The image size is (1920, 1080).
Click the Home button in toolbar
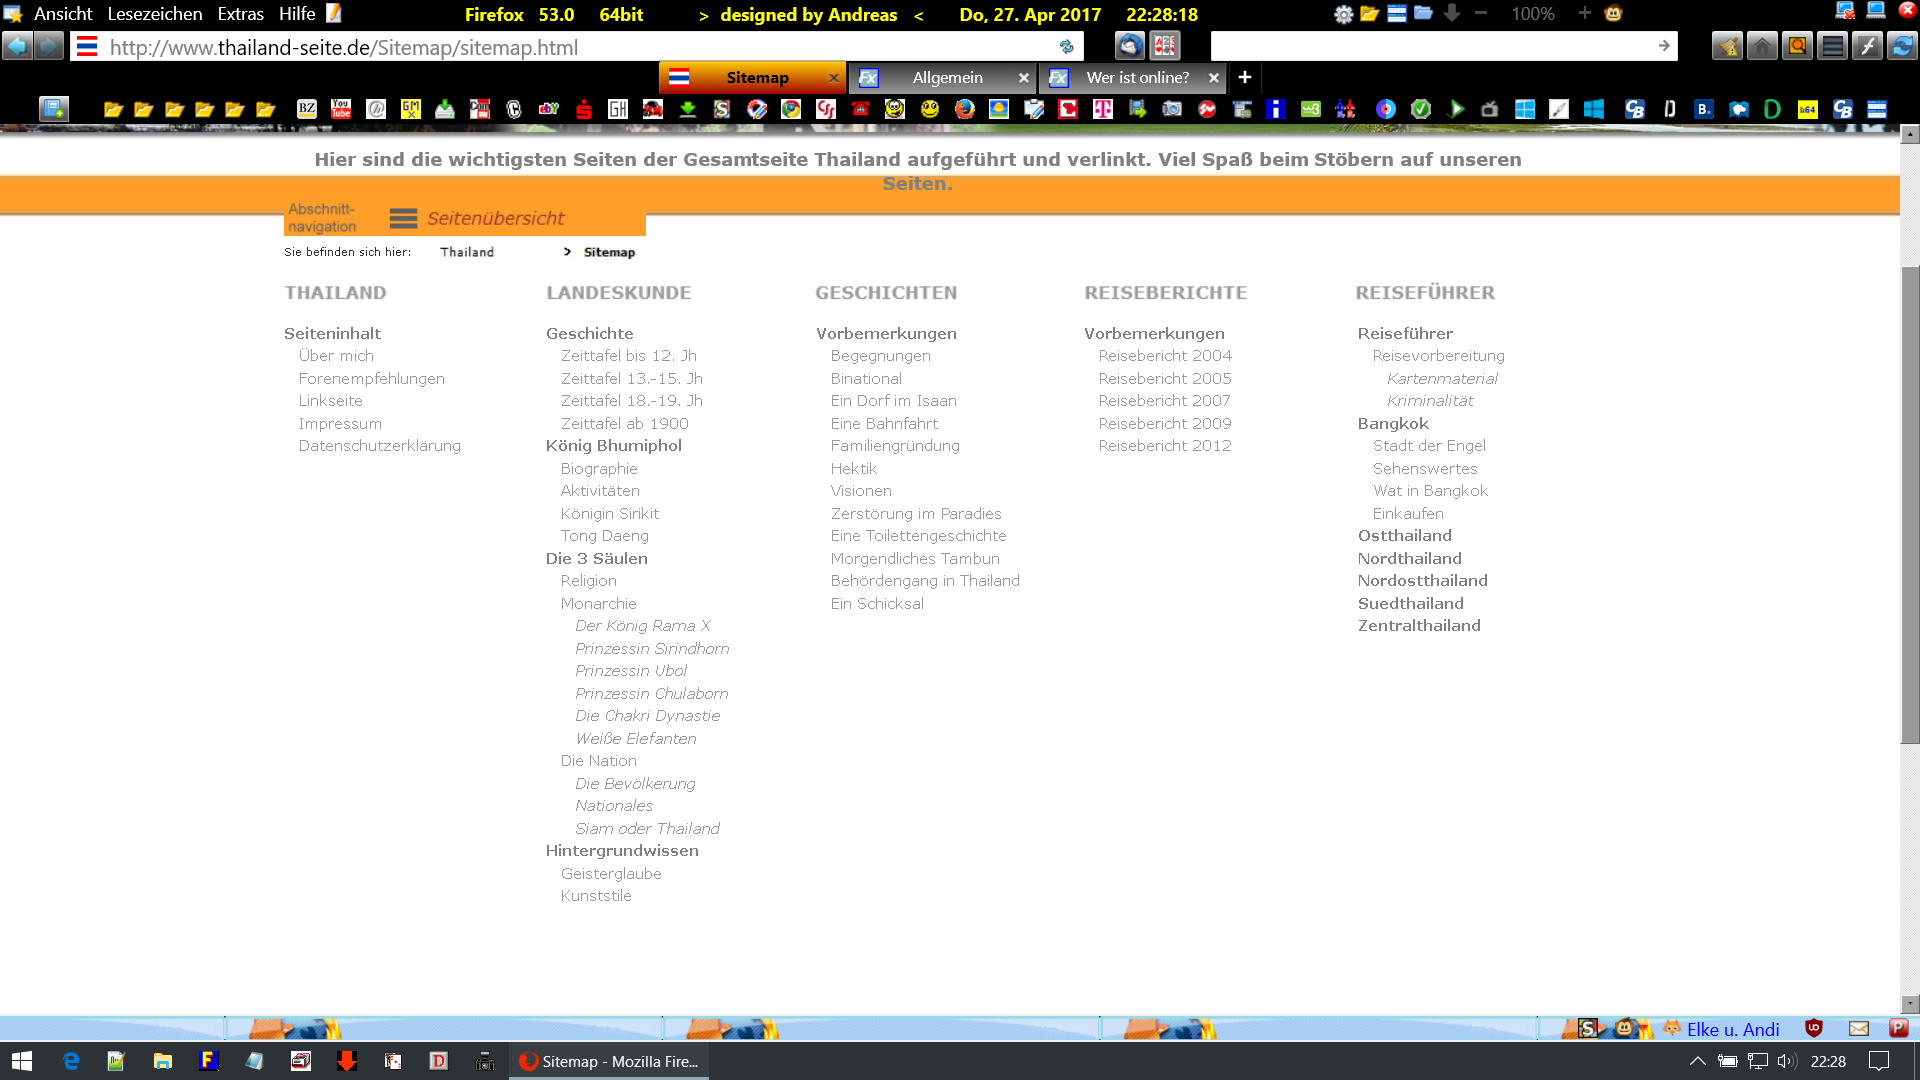pyautogui.click(x=1762, y=46)
